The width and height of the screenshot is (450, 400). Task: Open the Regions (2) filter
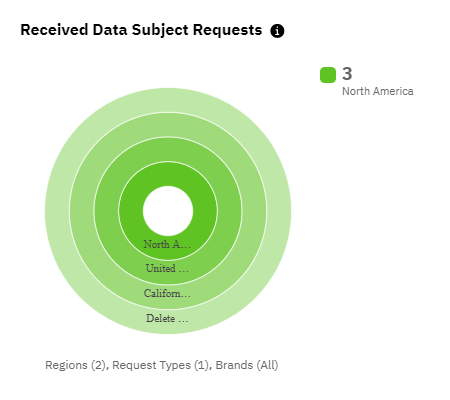75,365
